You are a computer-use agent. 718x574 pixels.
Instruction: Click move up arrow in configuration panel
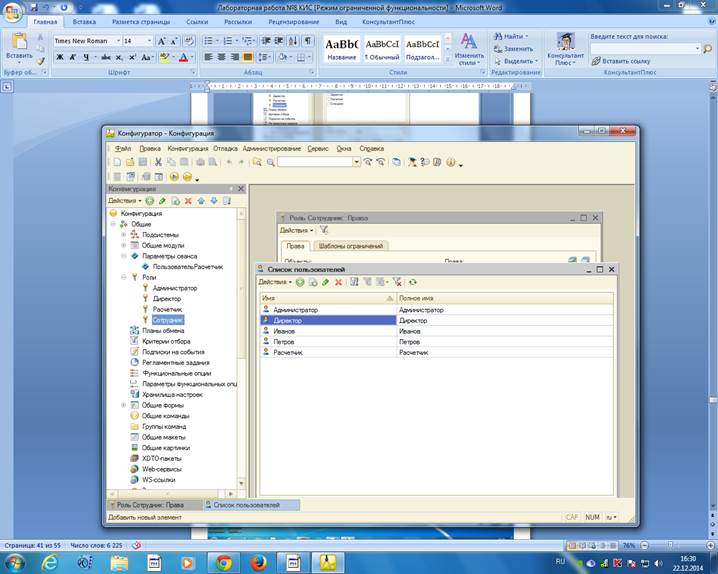click(201, 200)
